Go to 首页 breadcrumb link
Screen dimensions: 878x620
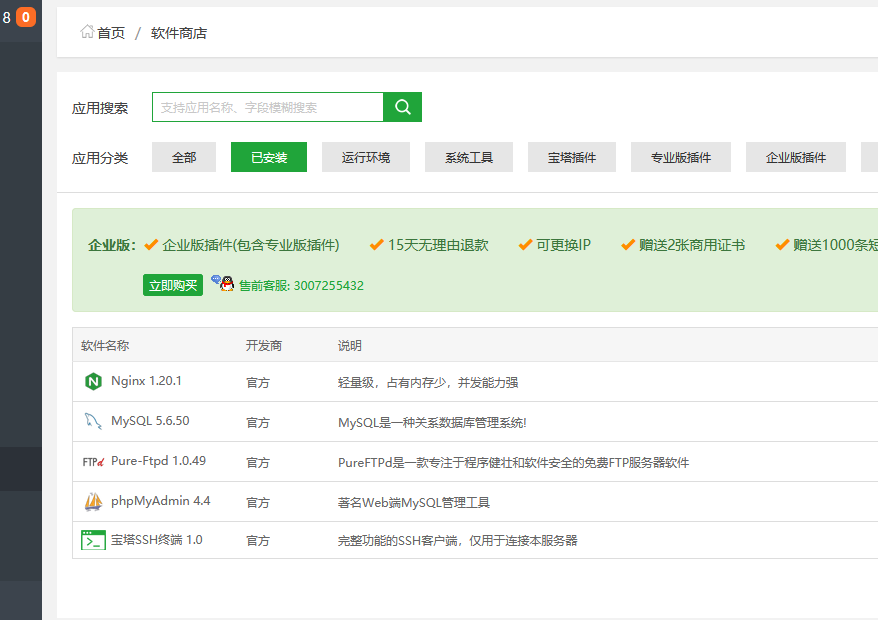(x=111, y=33)
